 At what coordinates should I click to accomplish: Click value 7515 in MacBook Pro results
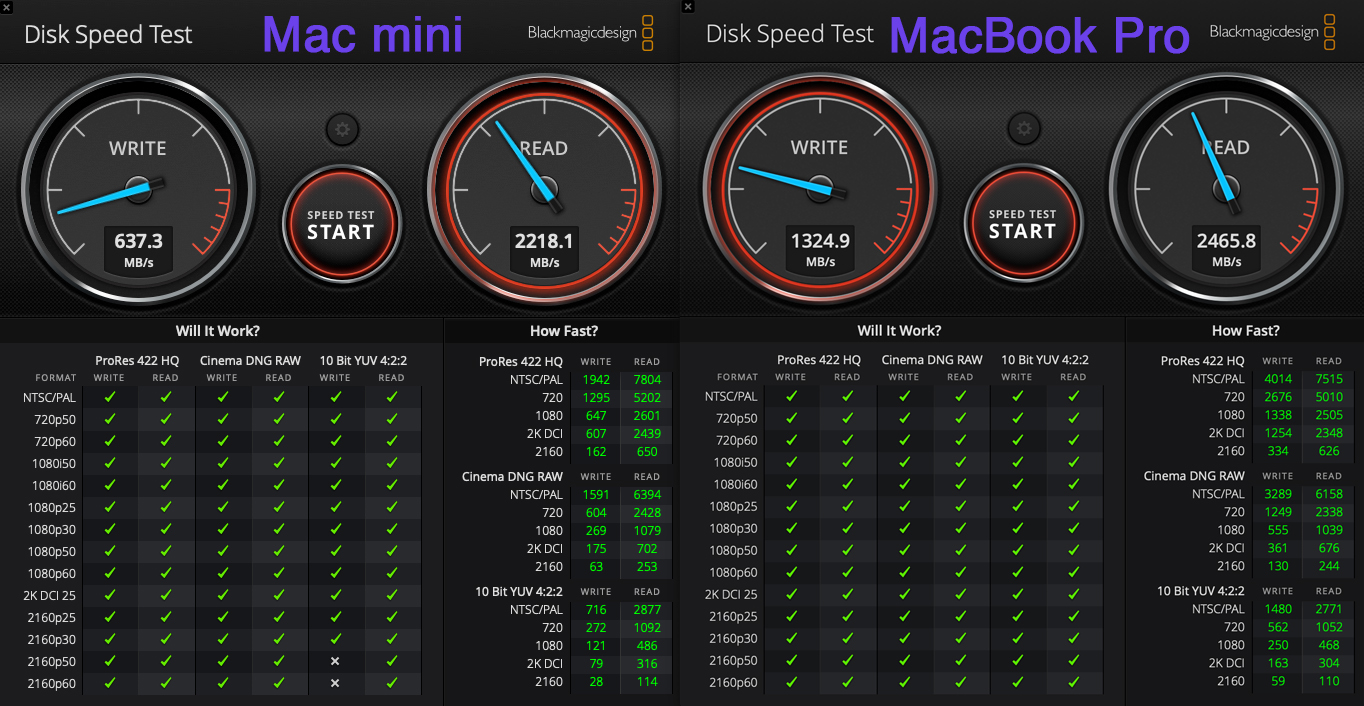1329,379
